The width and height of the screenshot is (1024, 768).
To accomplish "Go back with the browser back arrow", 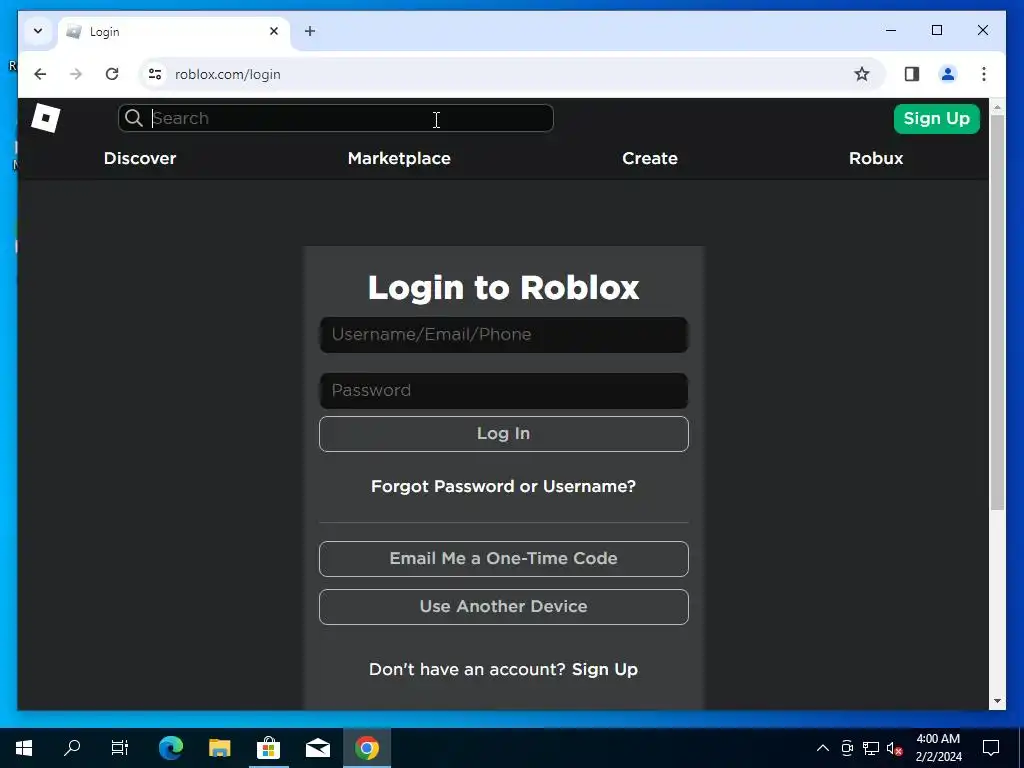I will (40, 74).
